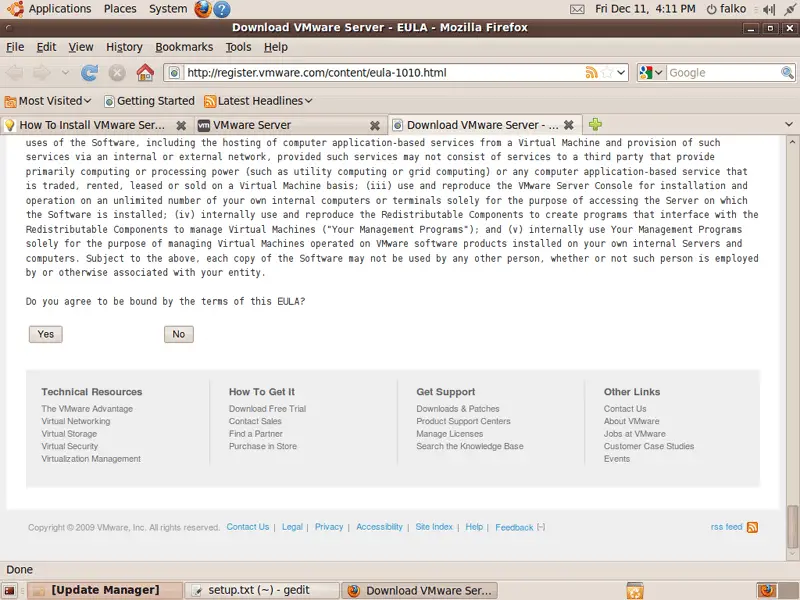The width and height of the screenshot is (800, 600).
Task: Click Jobs at VMware link
Action: point(635,434)
